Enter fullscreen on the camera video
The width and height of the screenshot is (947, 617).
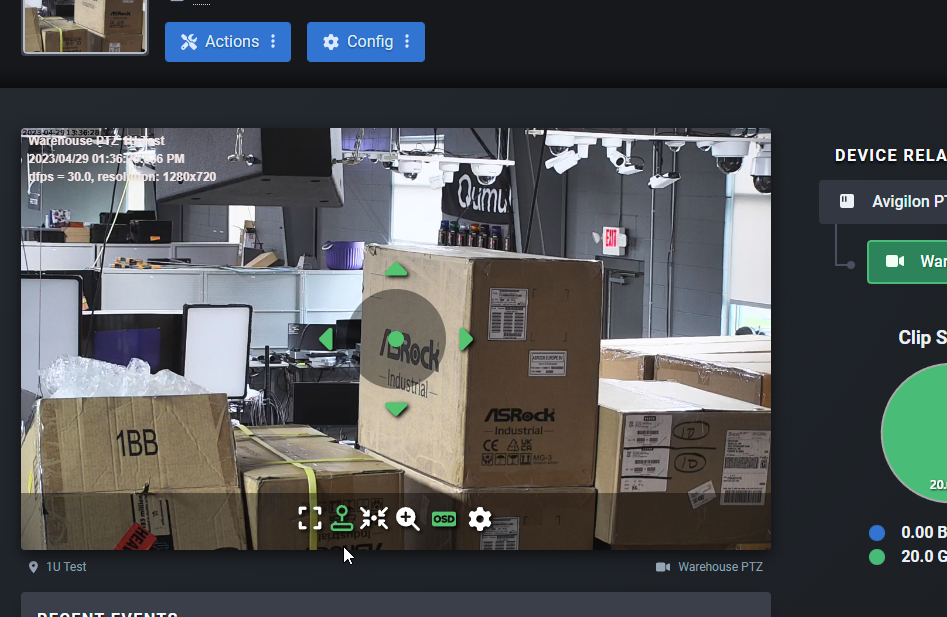pos(310,518)
